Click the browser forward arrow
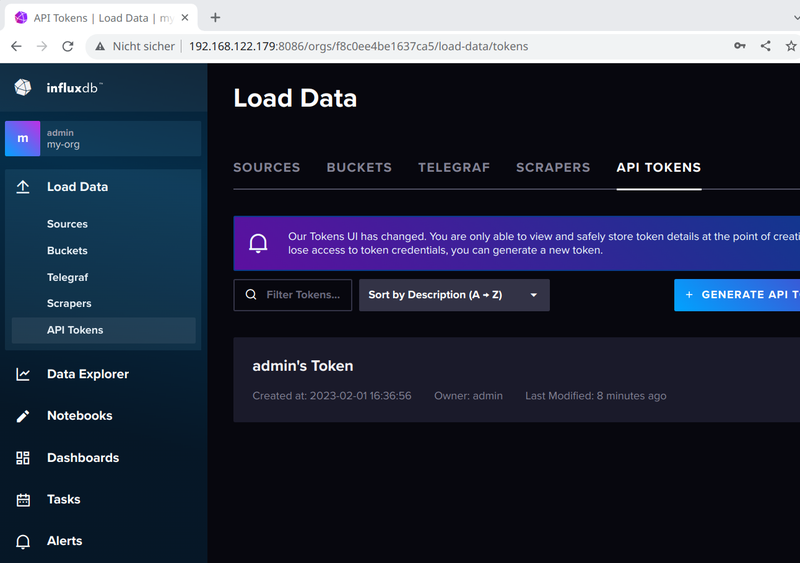Viewport: 800px width, 563px height. click(42, 46)
